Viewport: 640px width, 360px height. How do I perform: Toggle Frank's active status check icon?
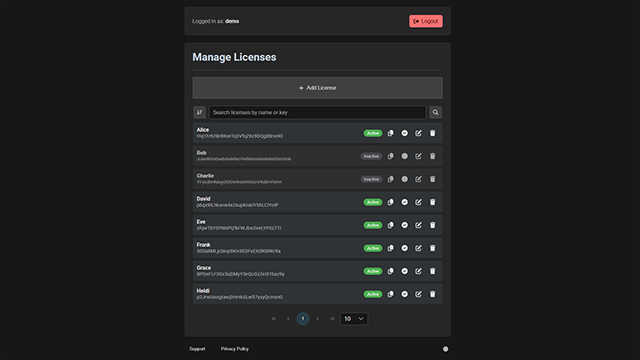[x=404, y=248]
